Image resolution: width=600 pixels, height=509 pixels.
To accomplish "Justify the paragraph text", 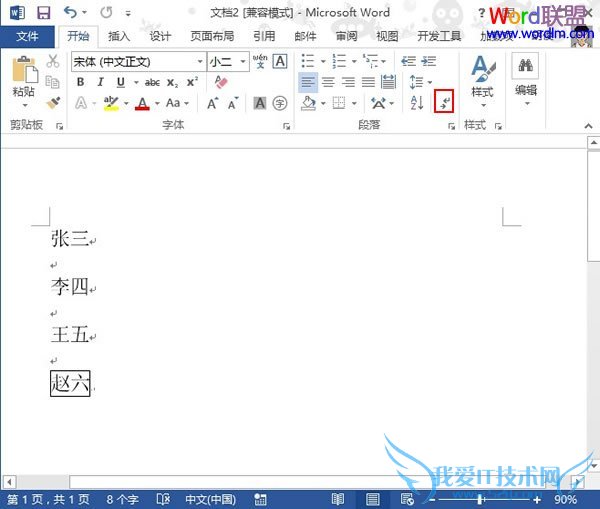I will 368,82.
